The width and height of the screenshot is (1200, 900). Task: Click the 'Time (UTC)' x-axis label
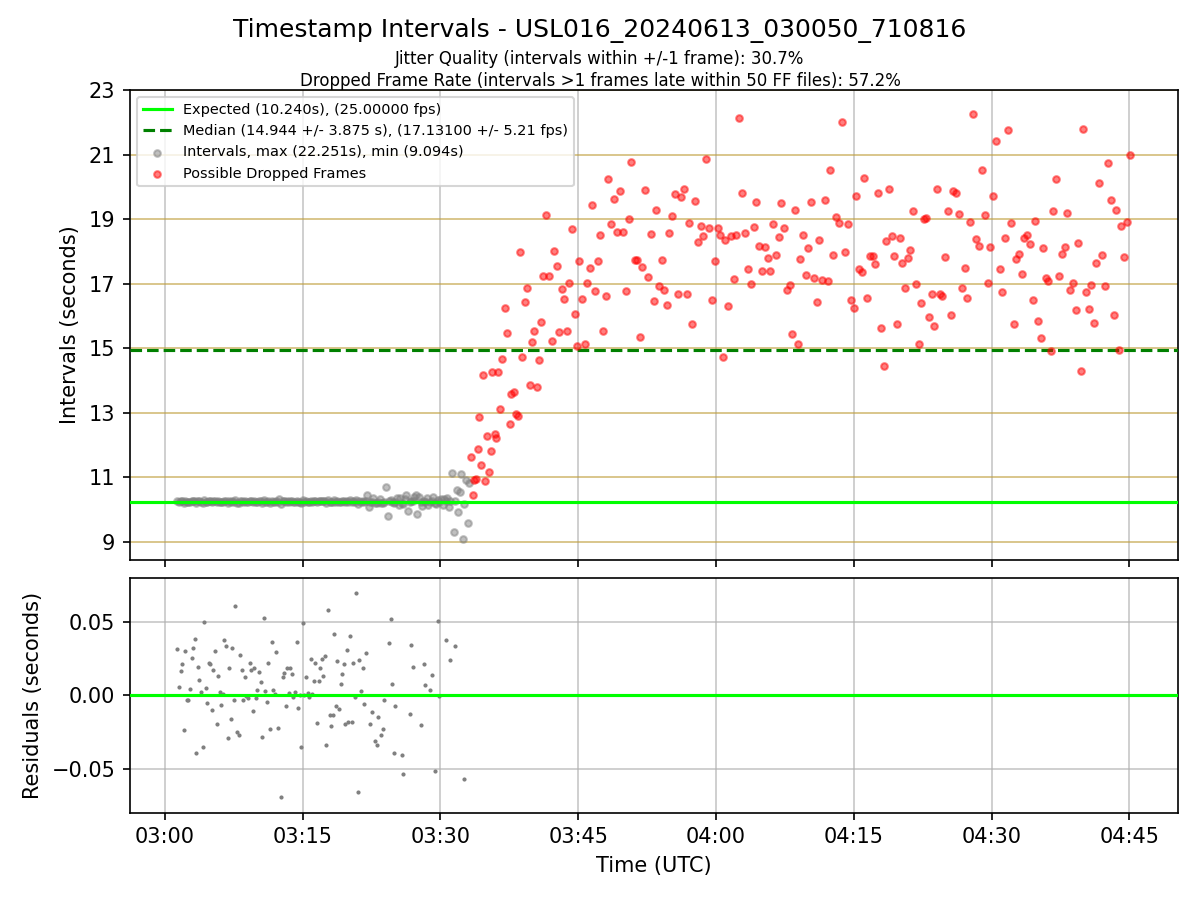653,865
